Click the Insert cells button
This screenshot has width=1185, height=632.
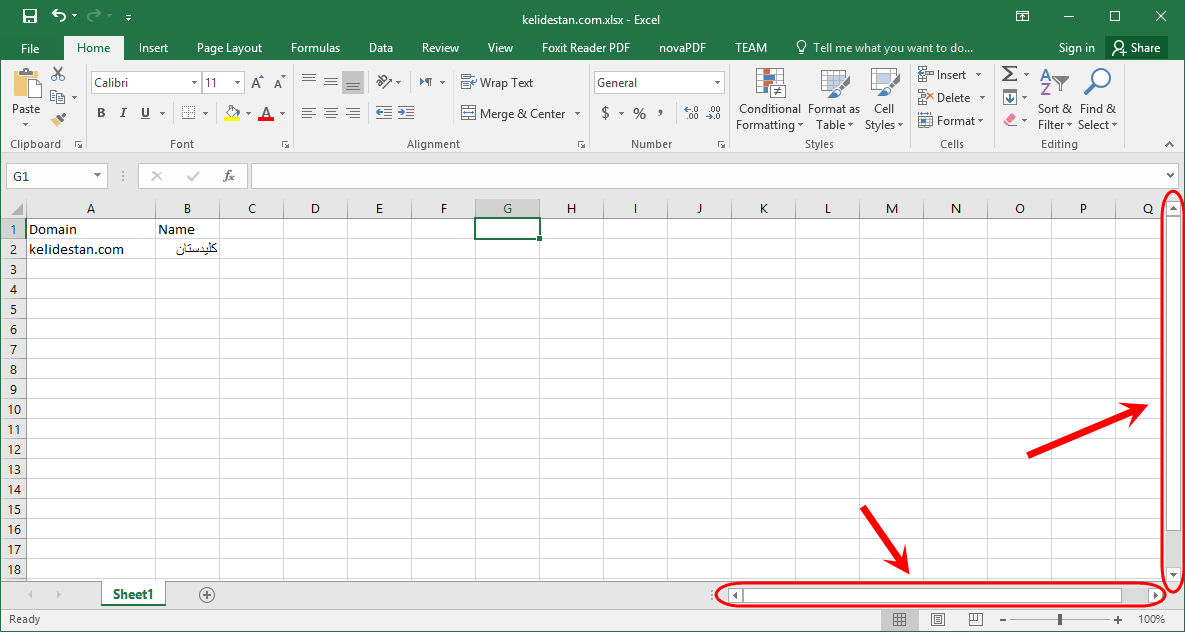(942, 74)
